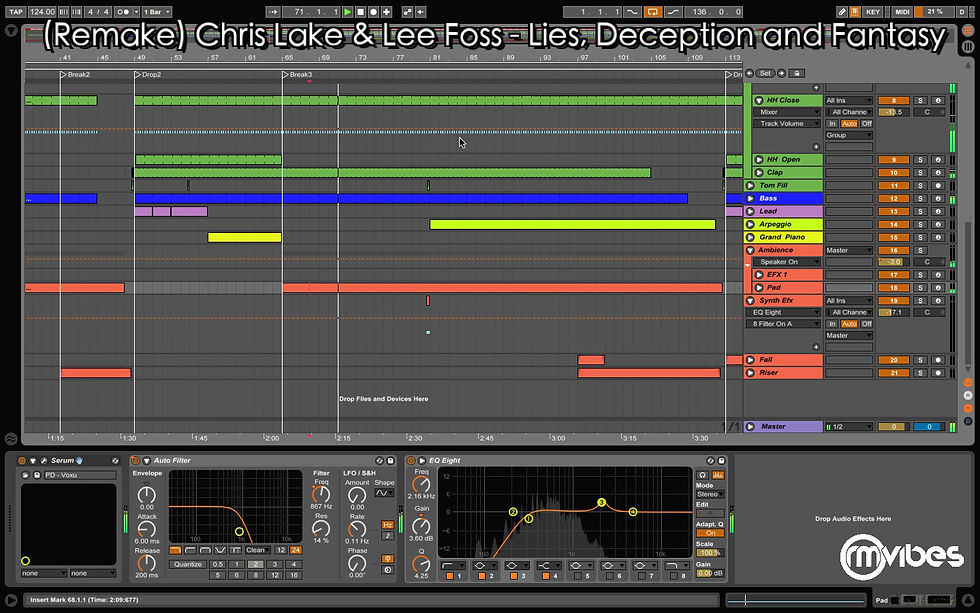Viewport: 980px width, 613px height.
Task: Open the LFO Shape waveform dropdown
Action: click(384, 493)
